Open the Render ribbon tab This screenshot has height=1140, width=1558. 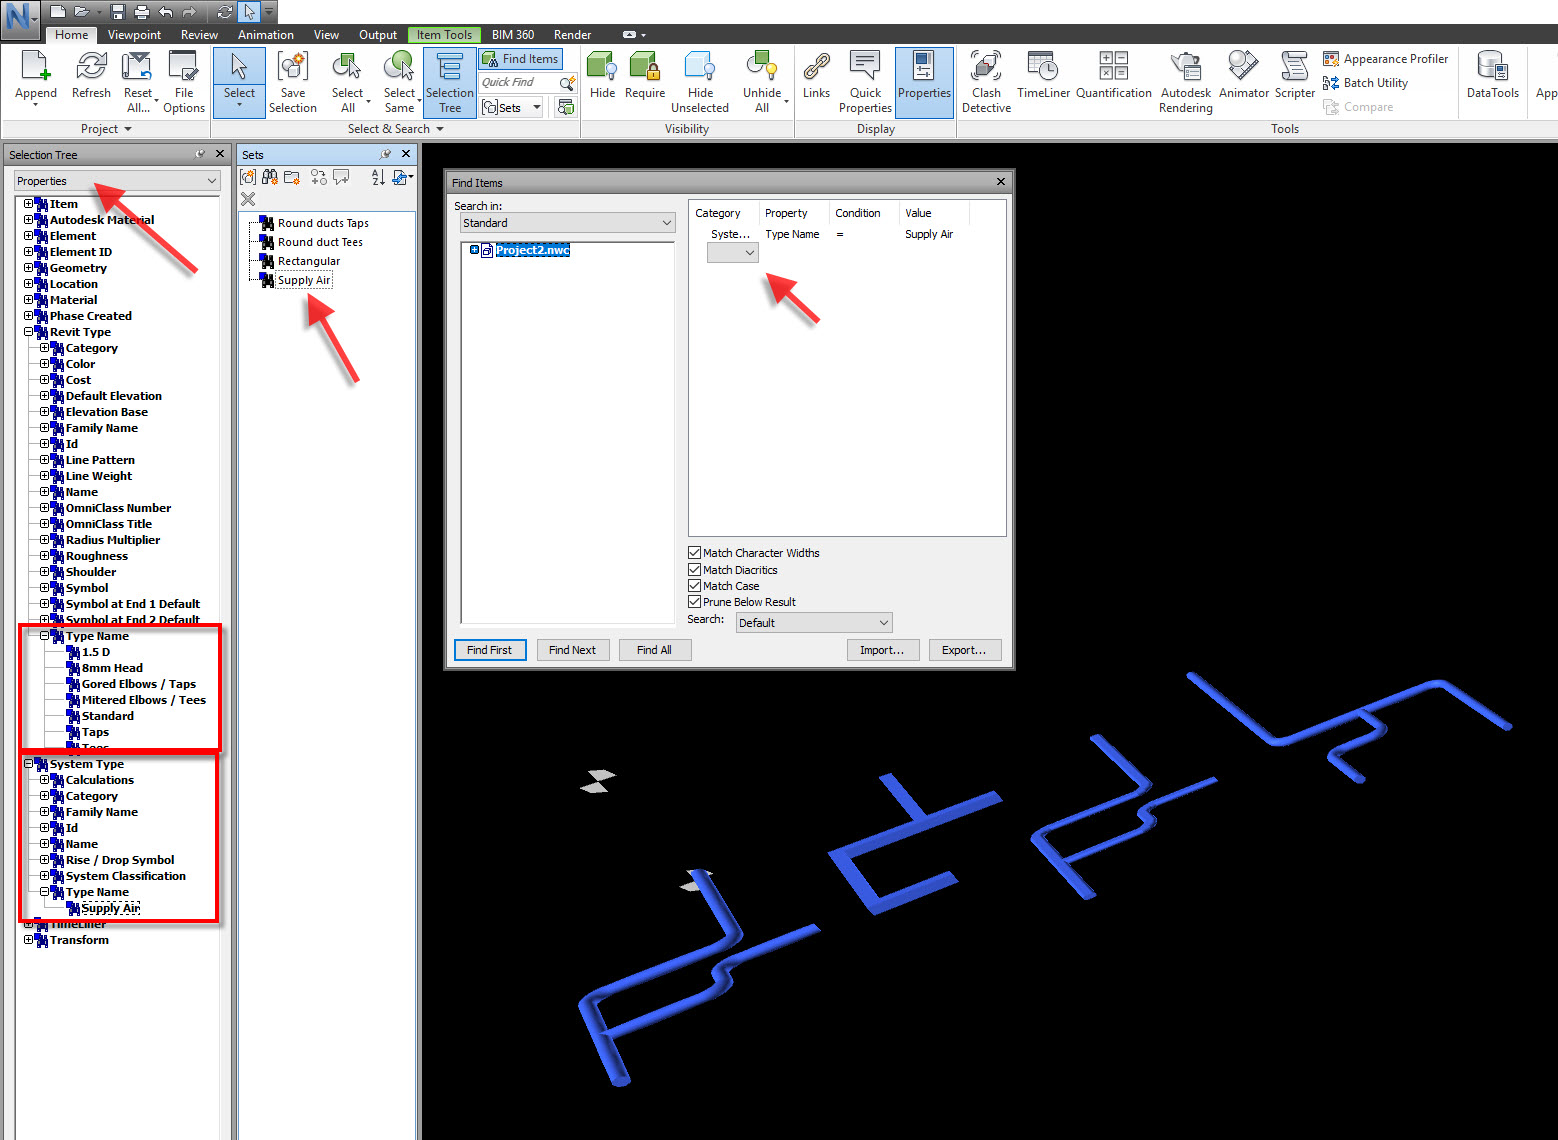pos(572,34)
